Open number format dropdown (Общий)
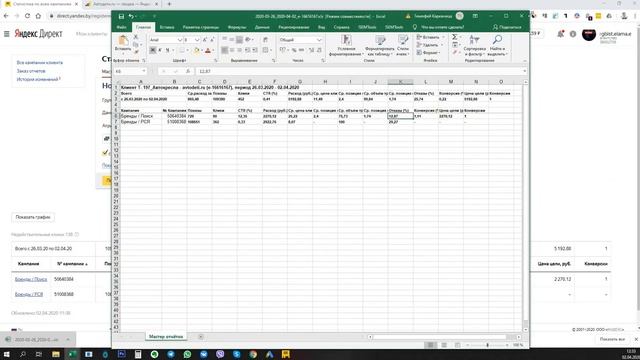 (x=319, y=40)
